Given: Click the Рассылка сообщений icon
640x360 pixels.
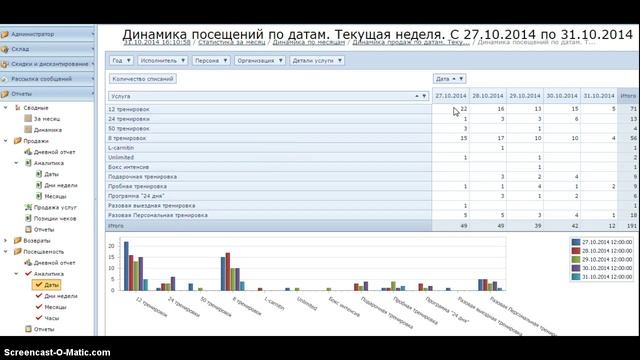Looking at the screenshot, I should coord(4,79).
